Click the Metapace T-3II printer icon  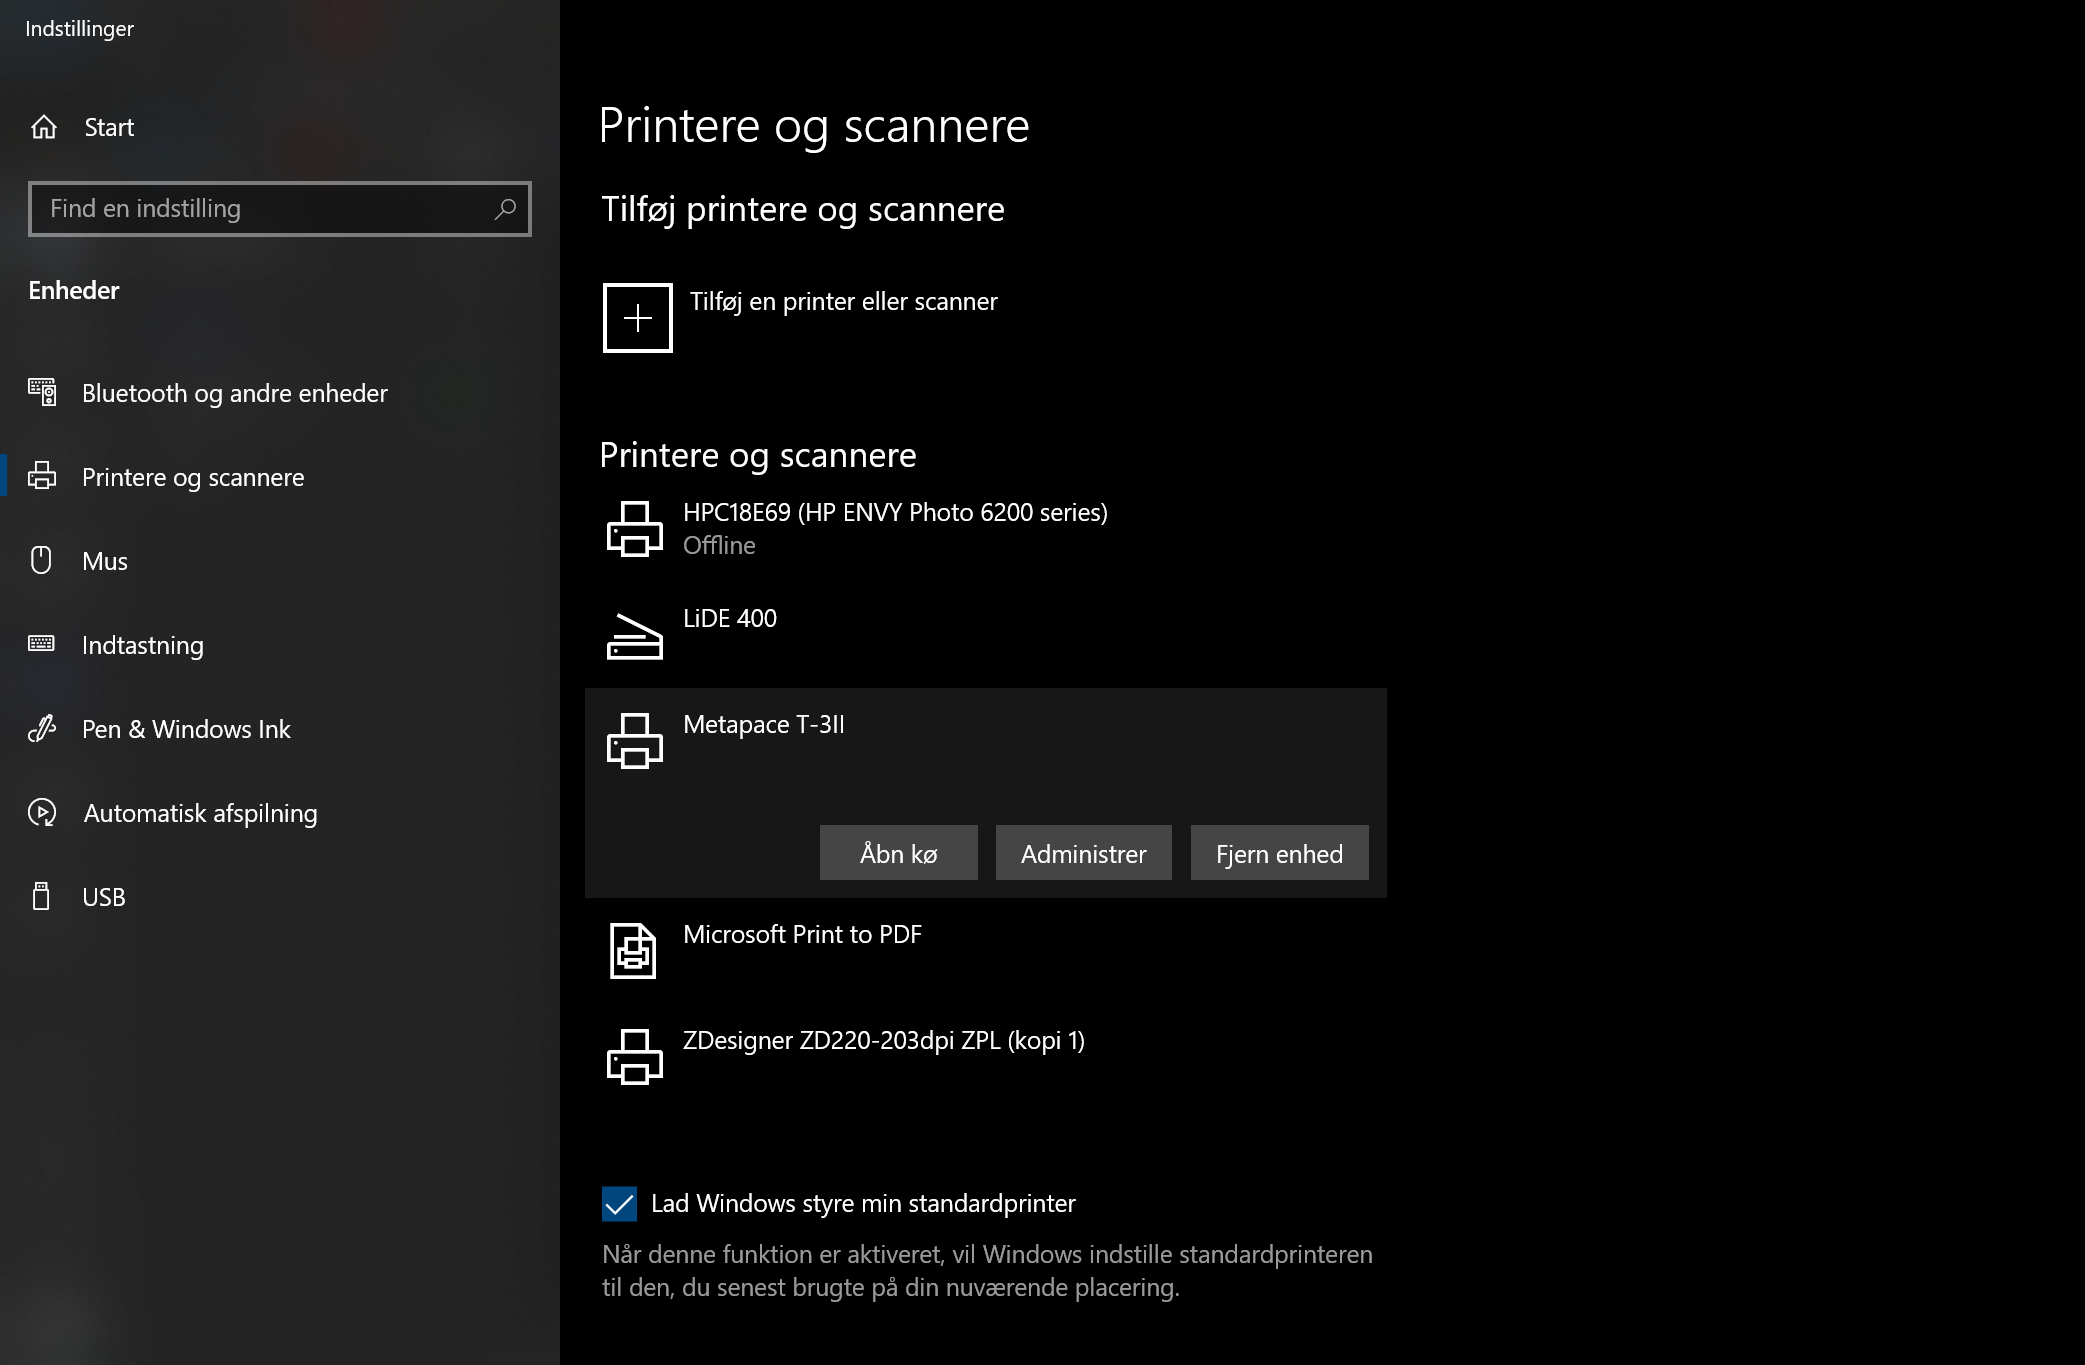[635, 741]
